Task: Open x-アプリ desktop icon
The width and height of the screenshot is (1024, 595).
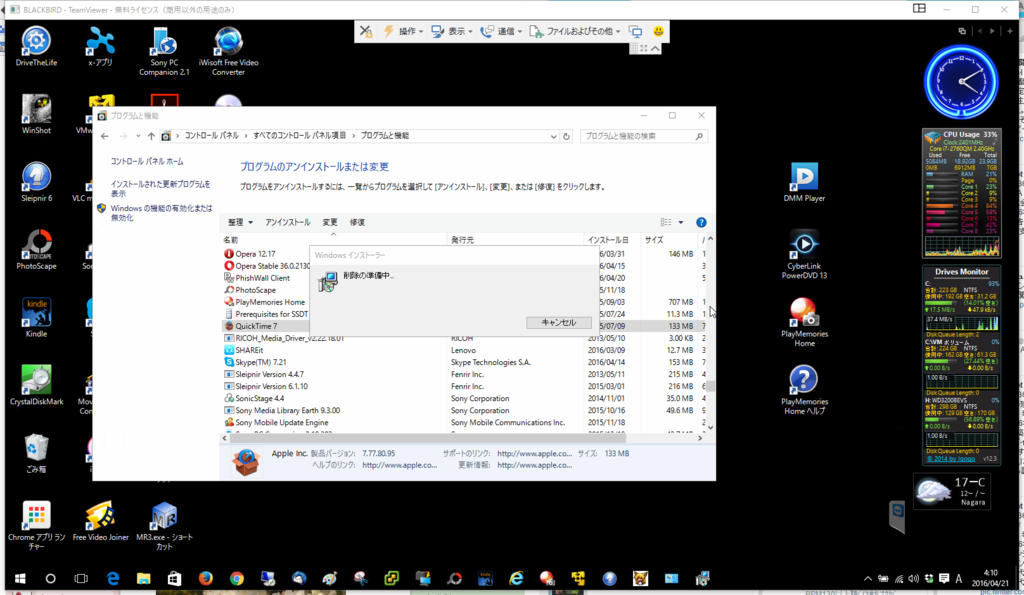Action: (x=100, y=47)
